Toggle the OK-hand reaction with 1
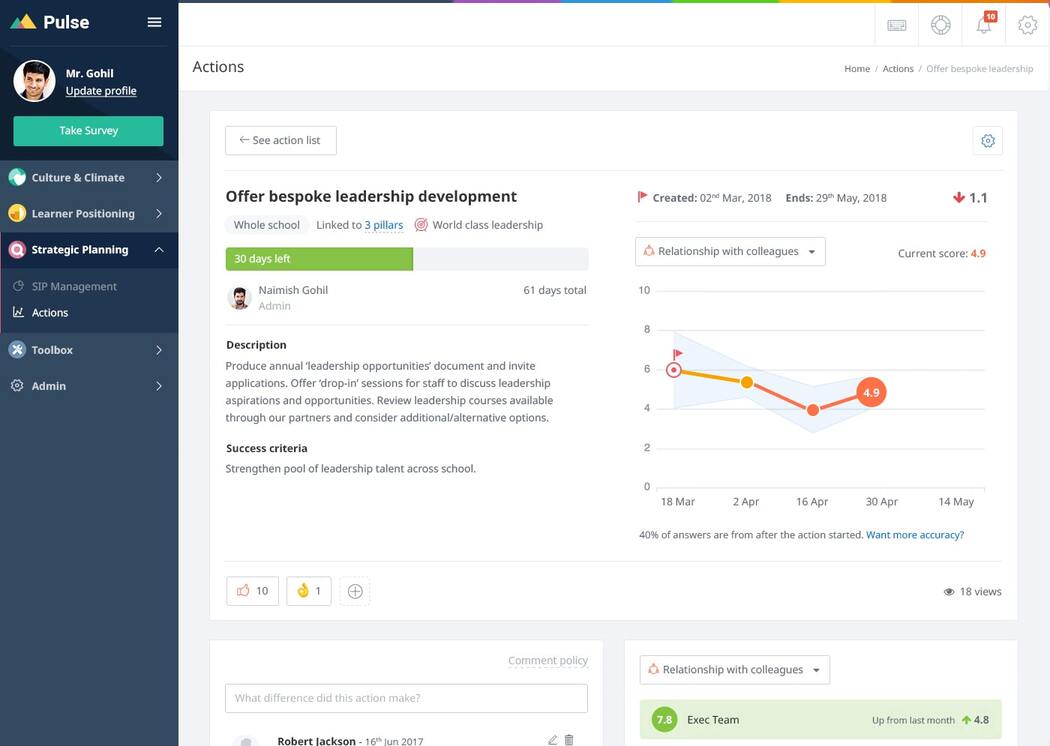This screenshot has width=1050, height=746. [x=308, y=591]
